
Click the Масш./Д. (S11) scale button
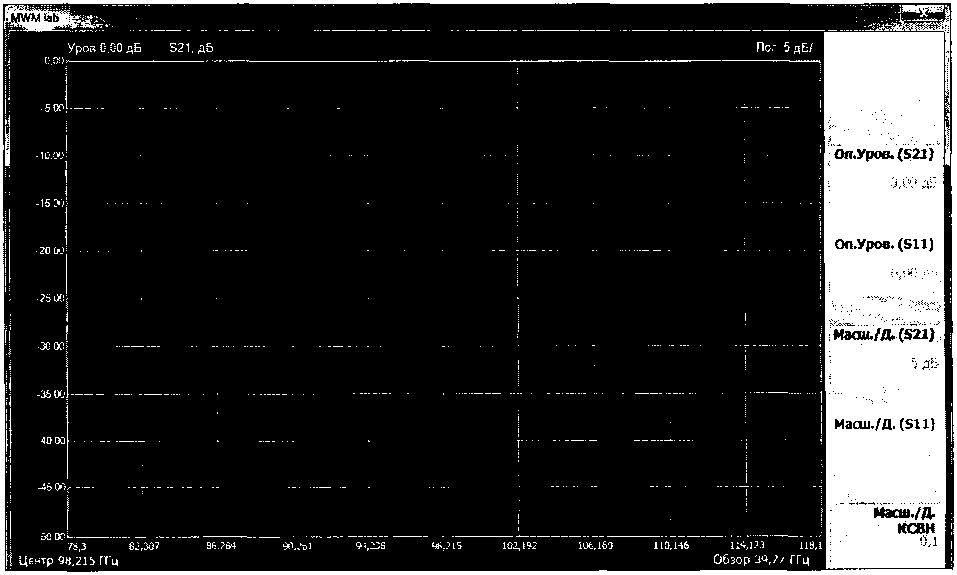[x=884, y=424]
